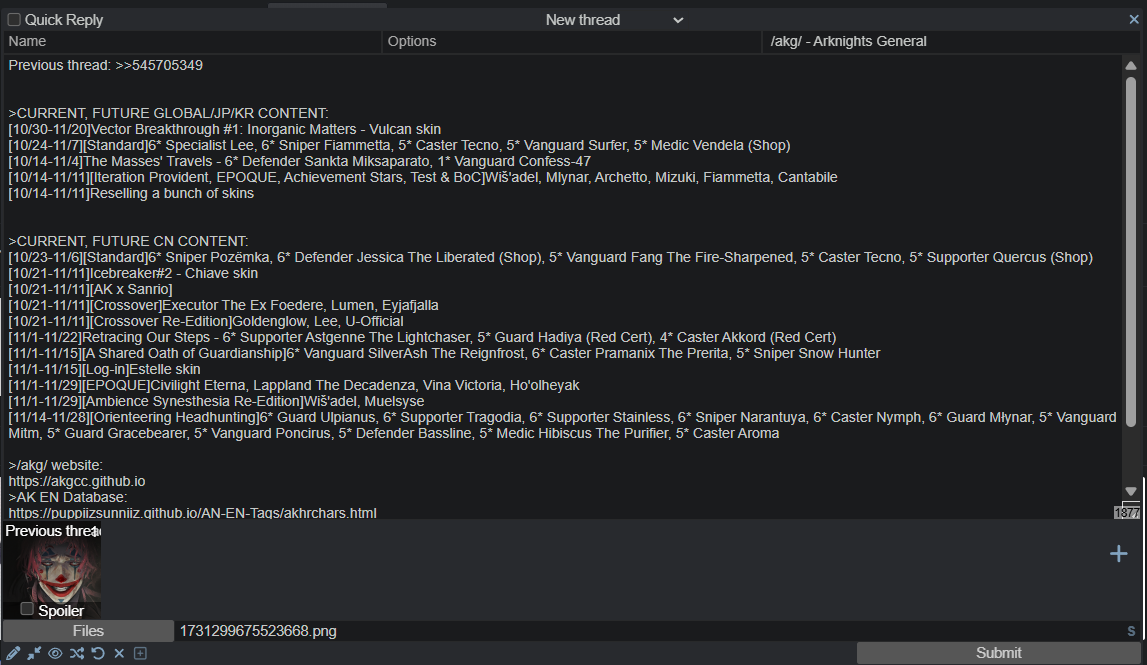Click the filename 1731299675523668.png
1147x665 pixels.
coord(258,631)
